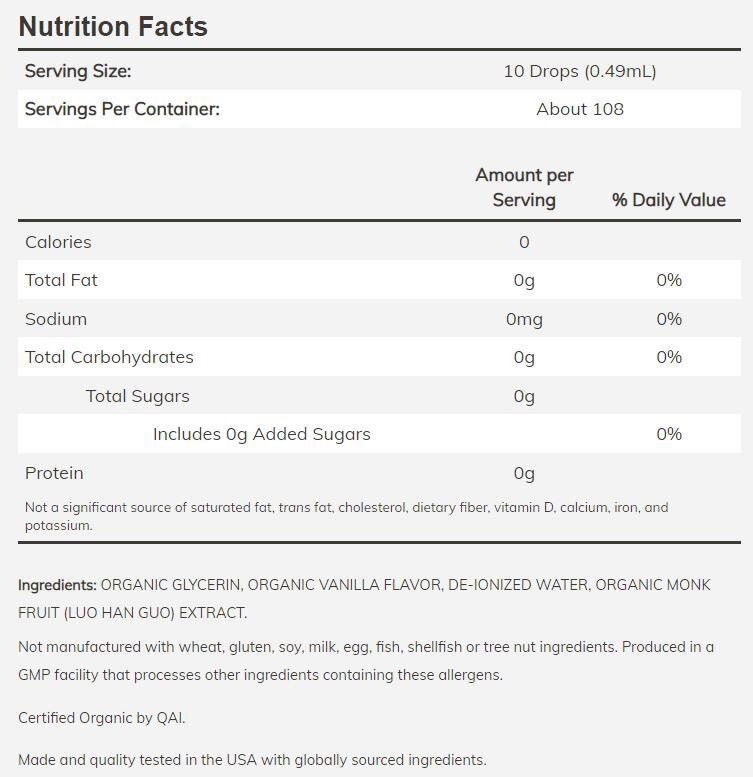Click the % Daily Value column header

coord(668,200)
